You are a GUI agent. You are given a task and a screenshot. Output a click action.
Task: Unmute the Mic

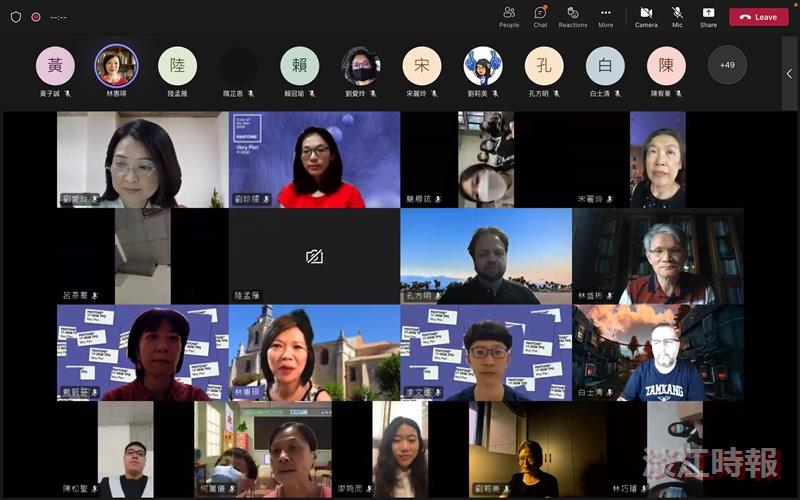pos(677,17)
